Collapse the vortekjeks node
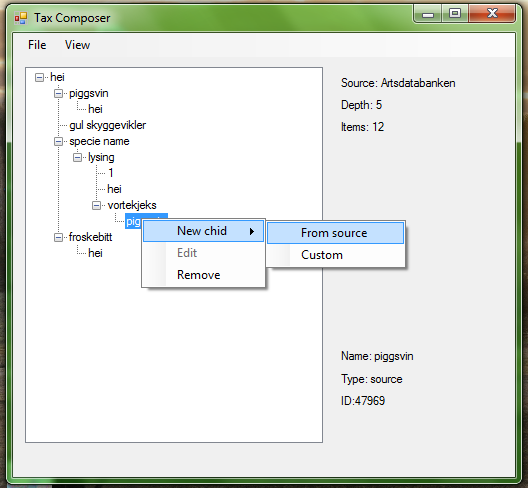 click(97, 205)
